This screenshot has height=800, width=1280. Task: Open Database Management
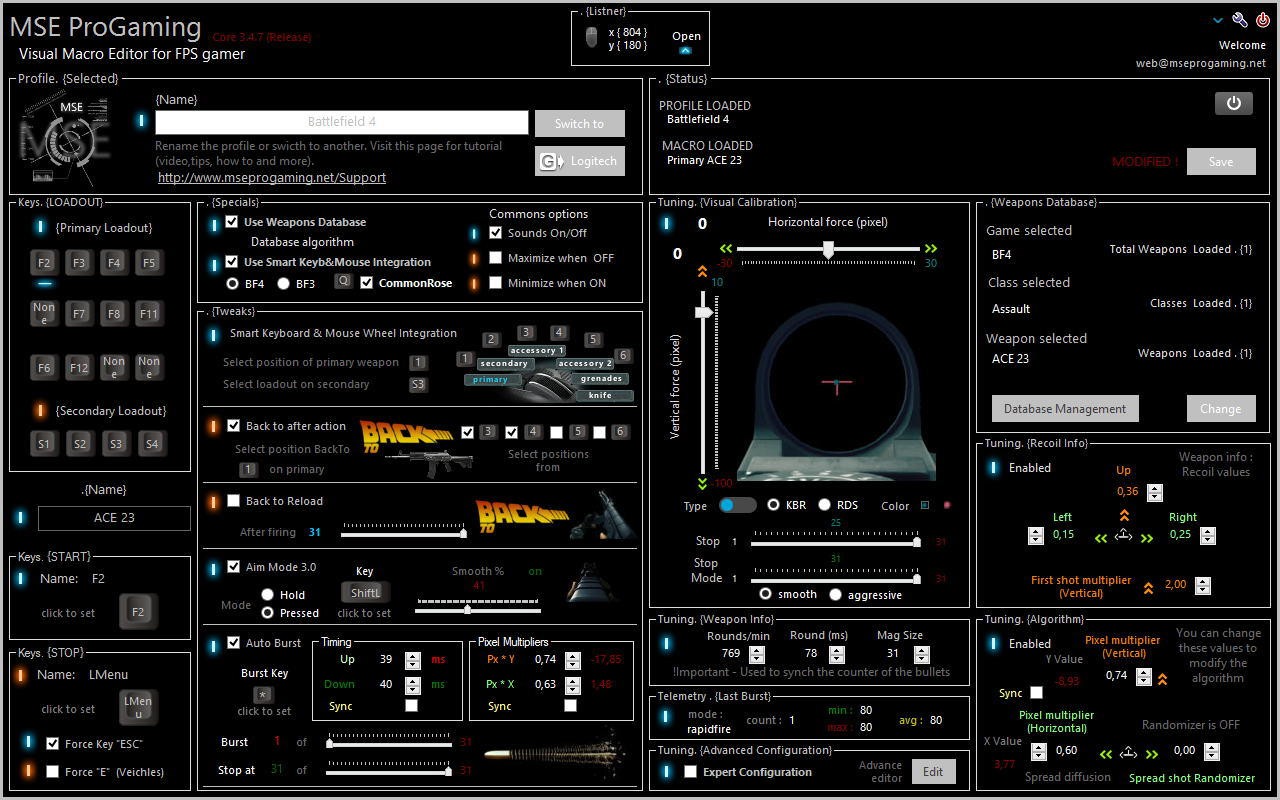[1065, 408]
